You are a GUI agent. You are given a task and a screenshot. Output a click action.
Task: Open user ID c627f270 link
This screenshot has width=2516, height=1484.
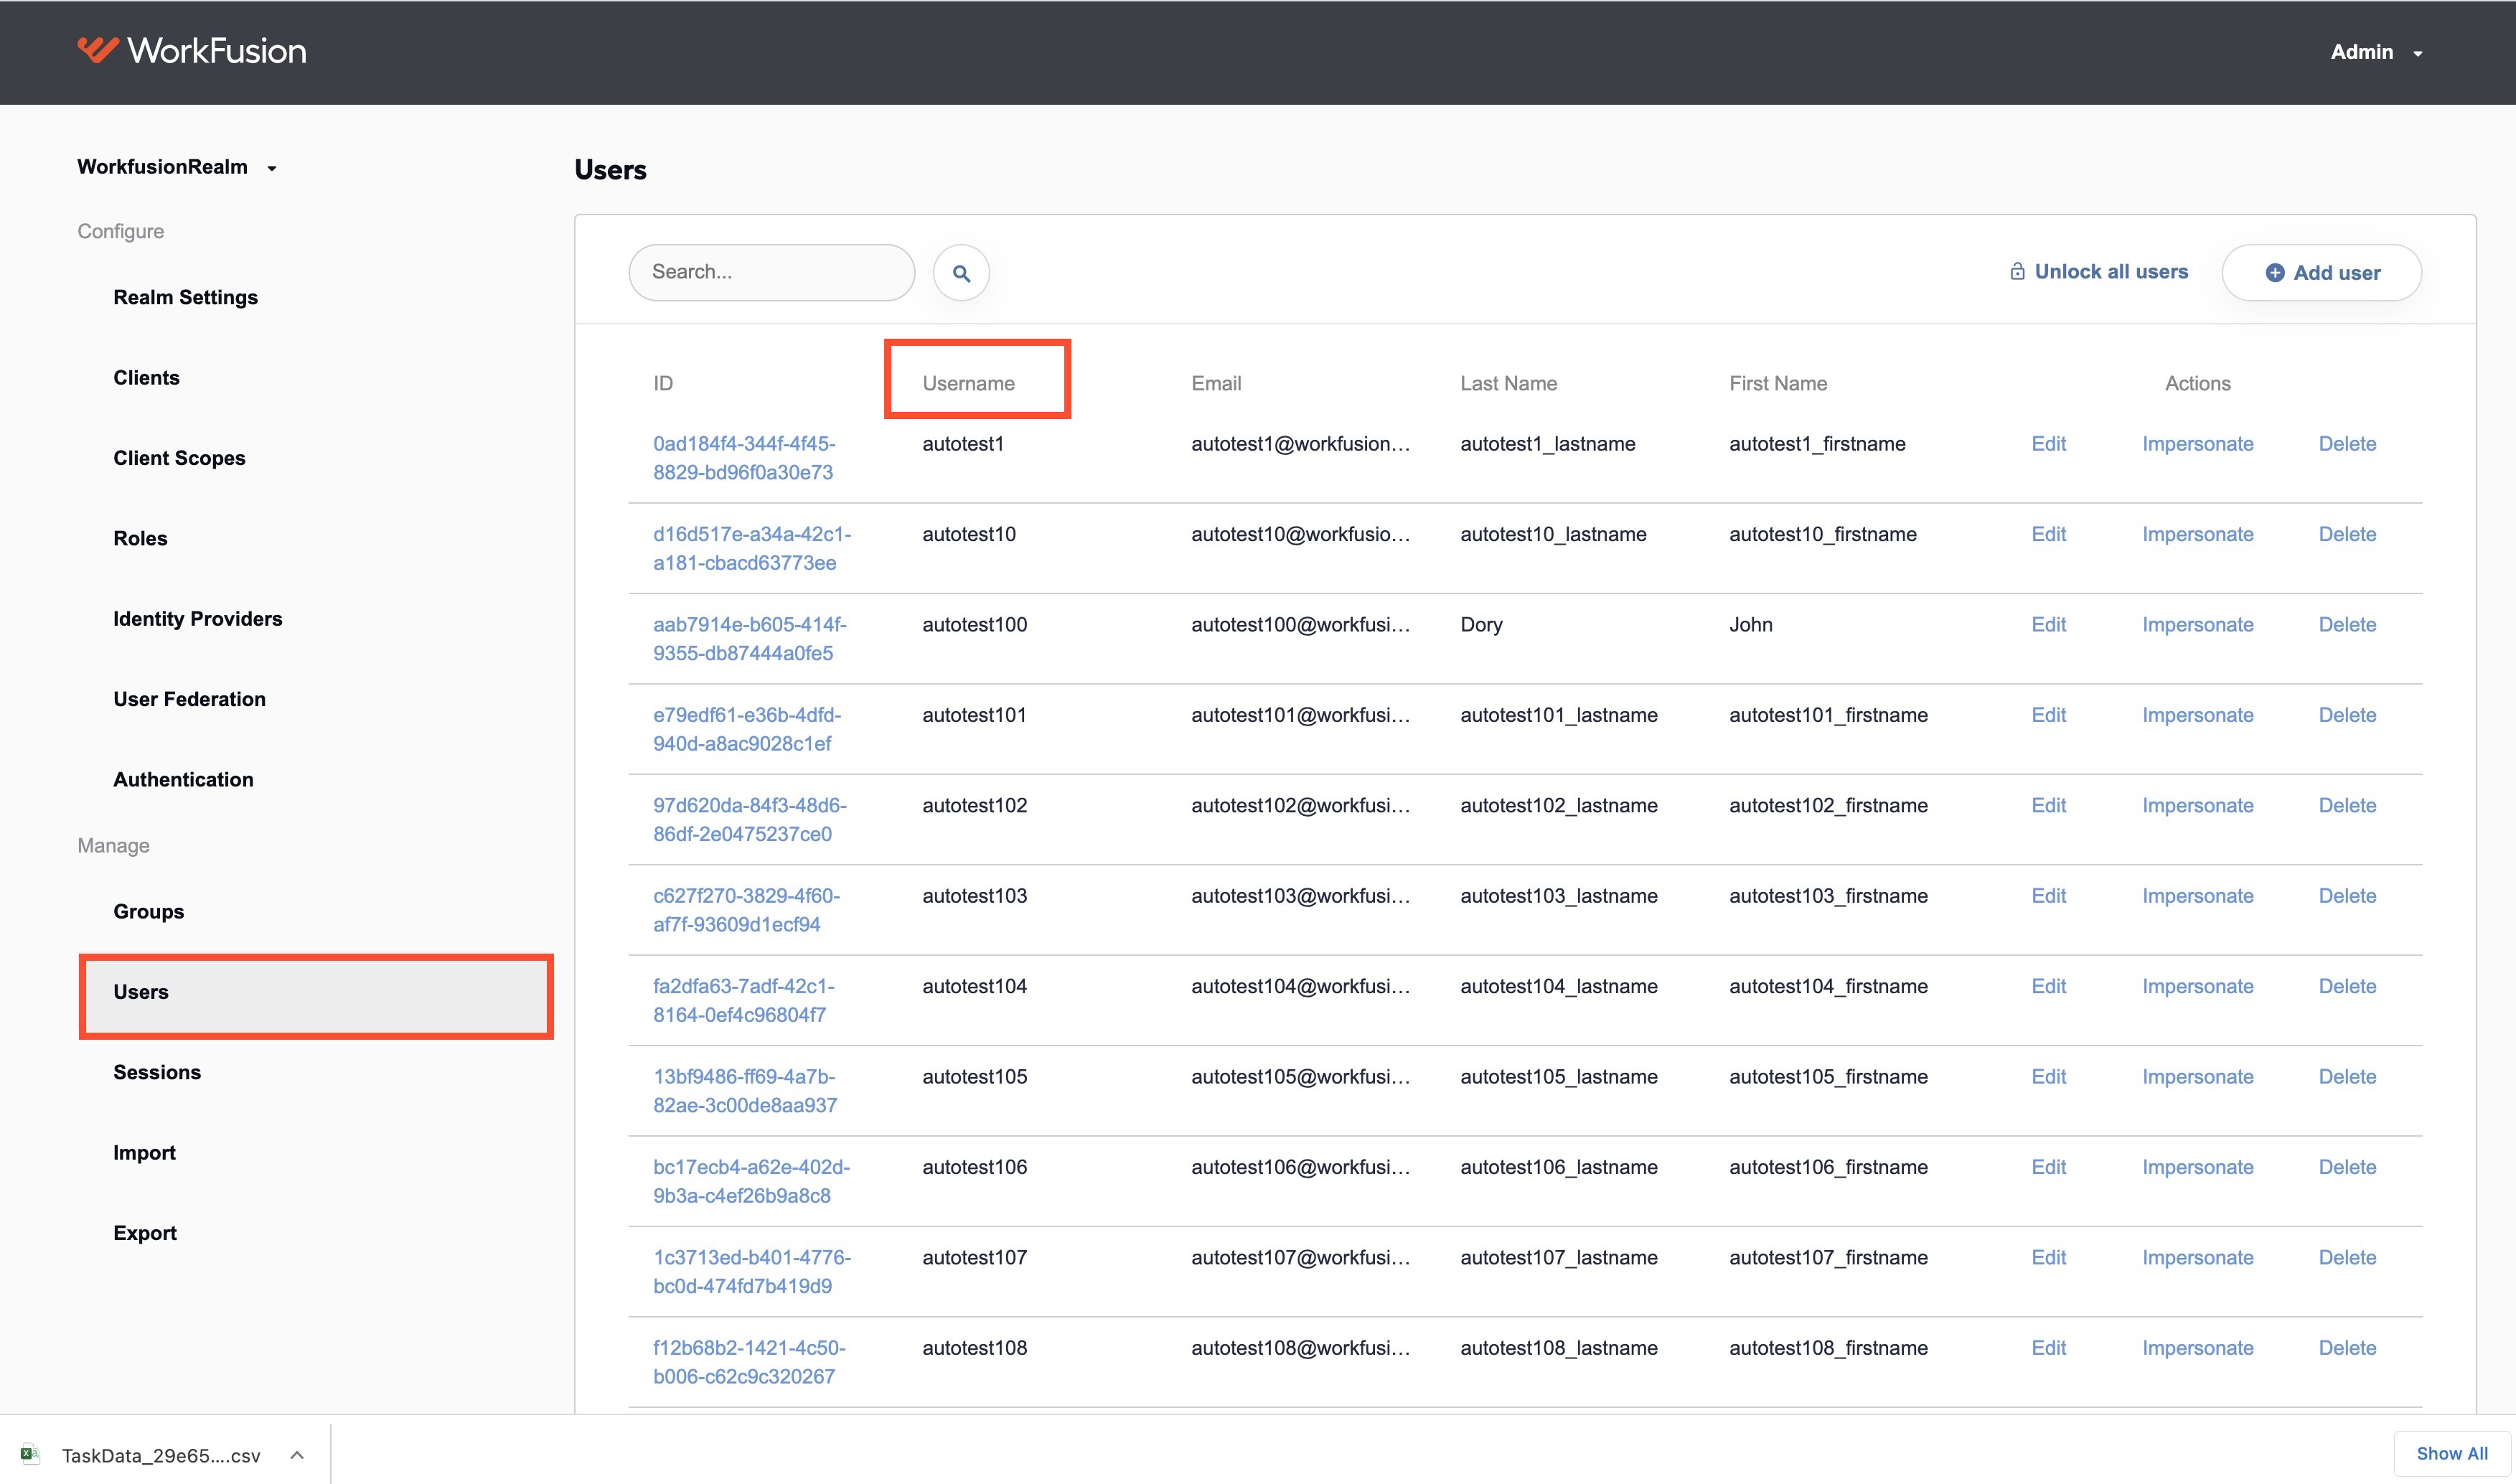coord(747,910)
